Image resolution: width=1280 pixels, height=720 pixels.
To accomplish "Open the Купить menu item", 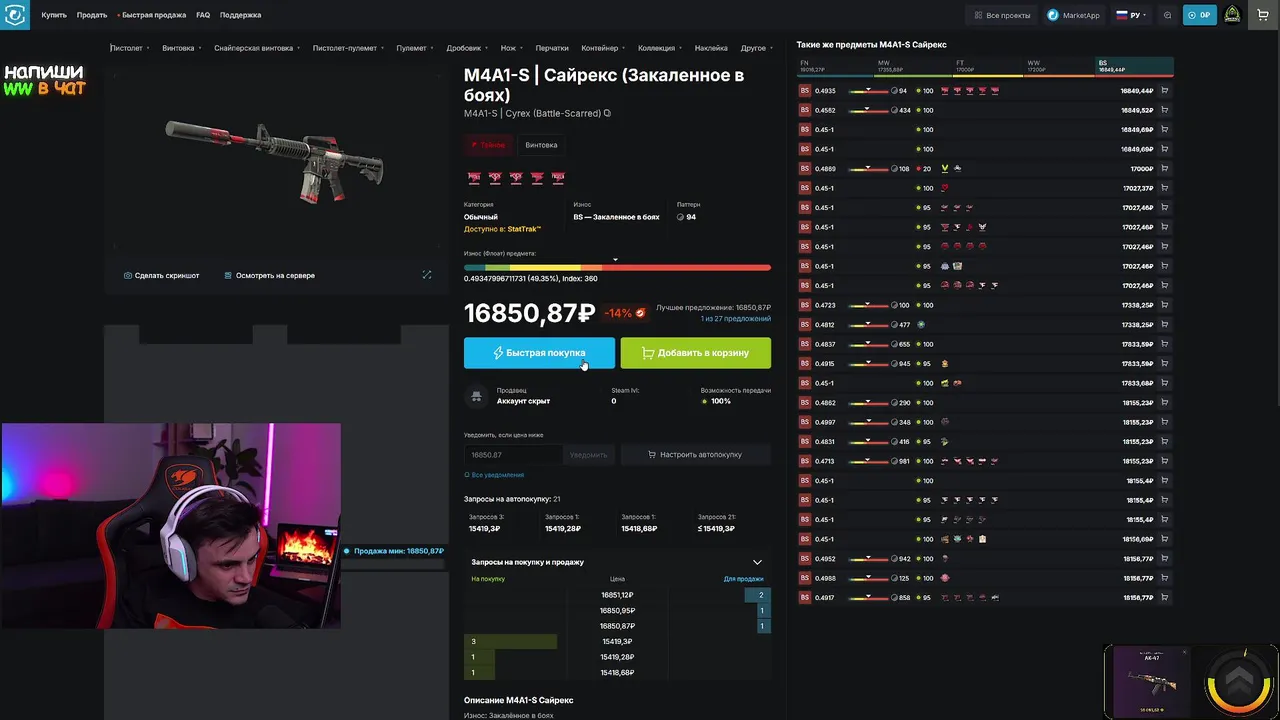I will pyautogui.click(x=54, y=15).
